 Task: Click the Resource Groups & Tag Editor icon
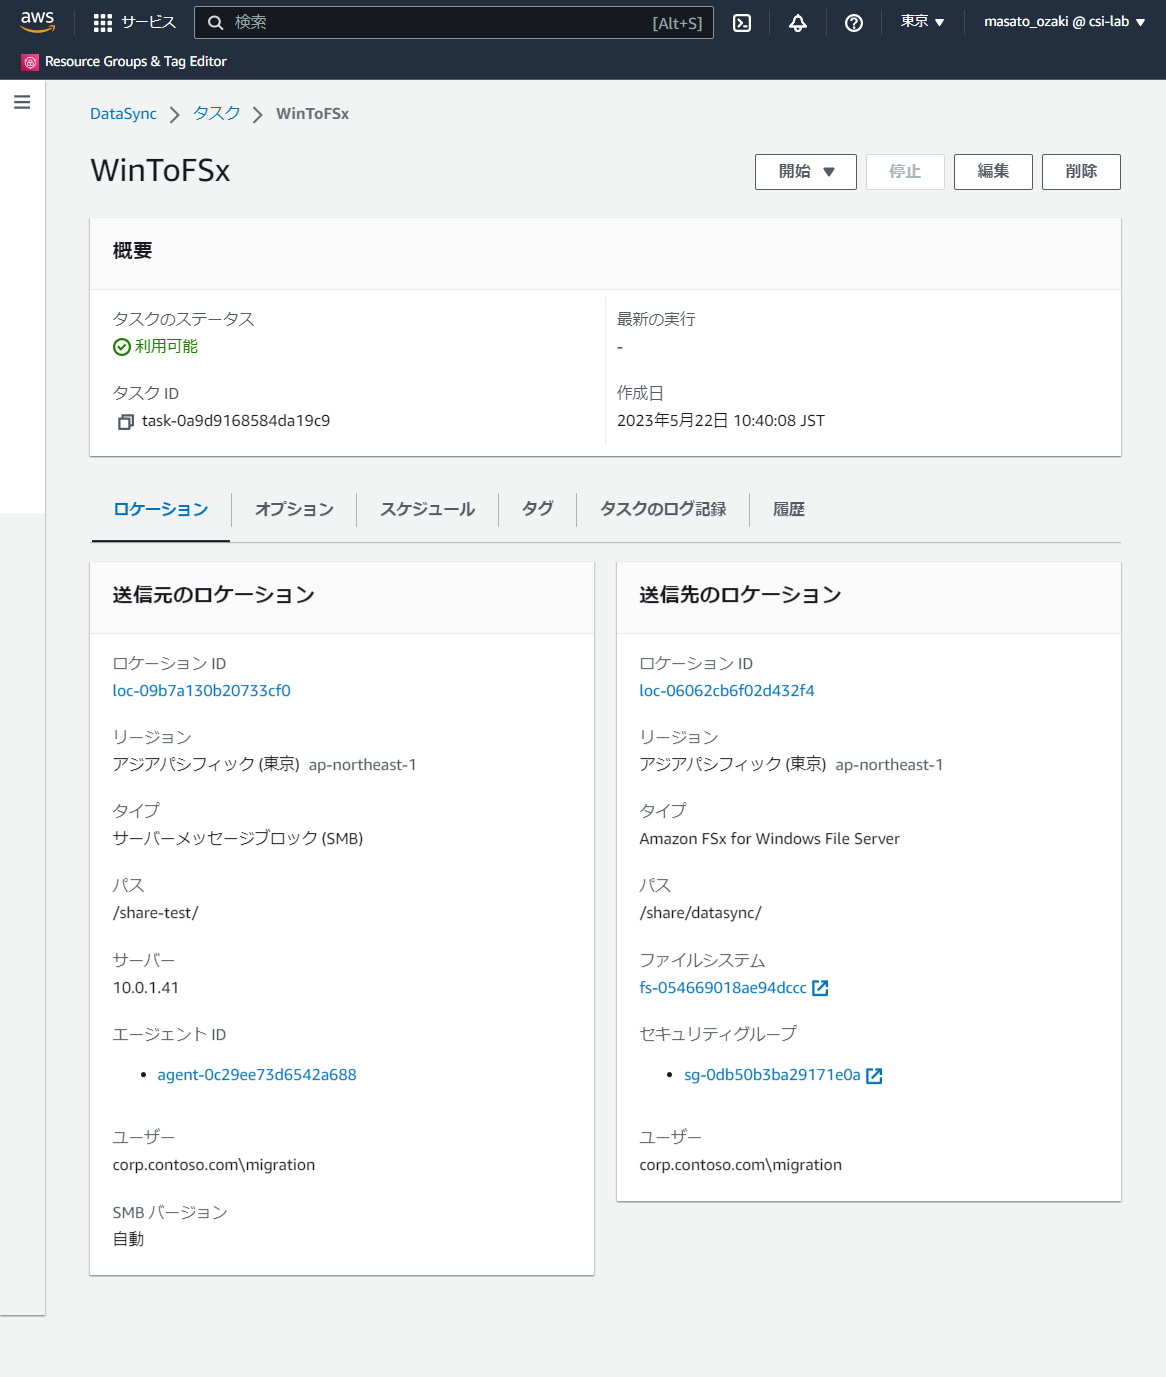(x=31, y=62)
